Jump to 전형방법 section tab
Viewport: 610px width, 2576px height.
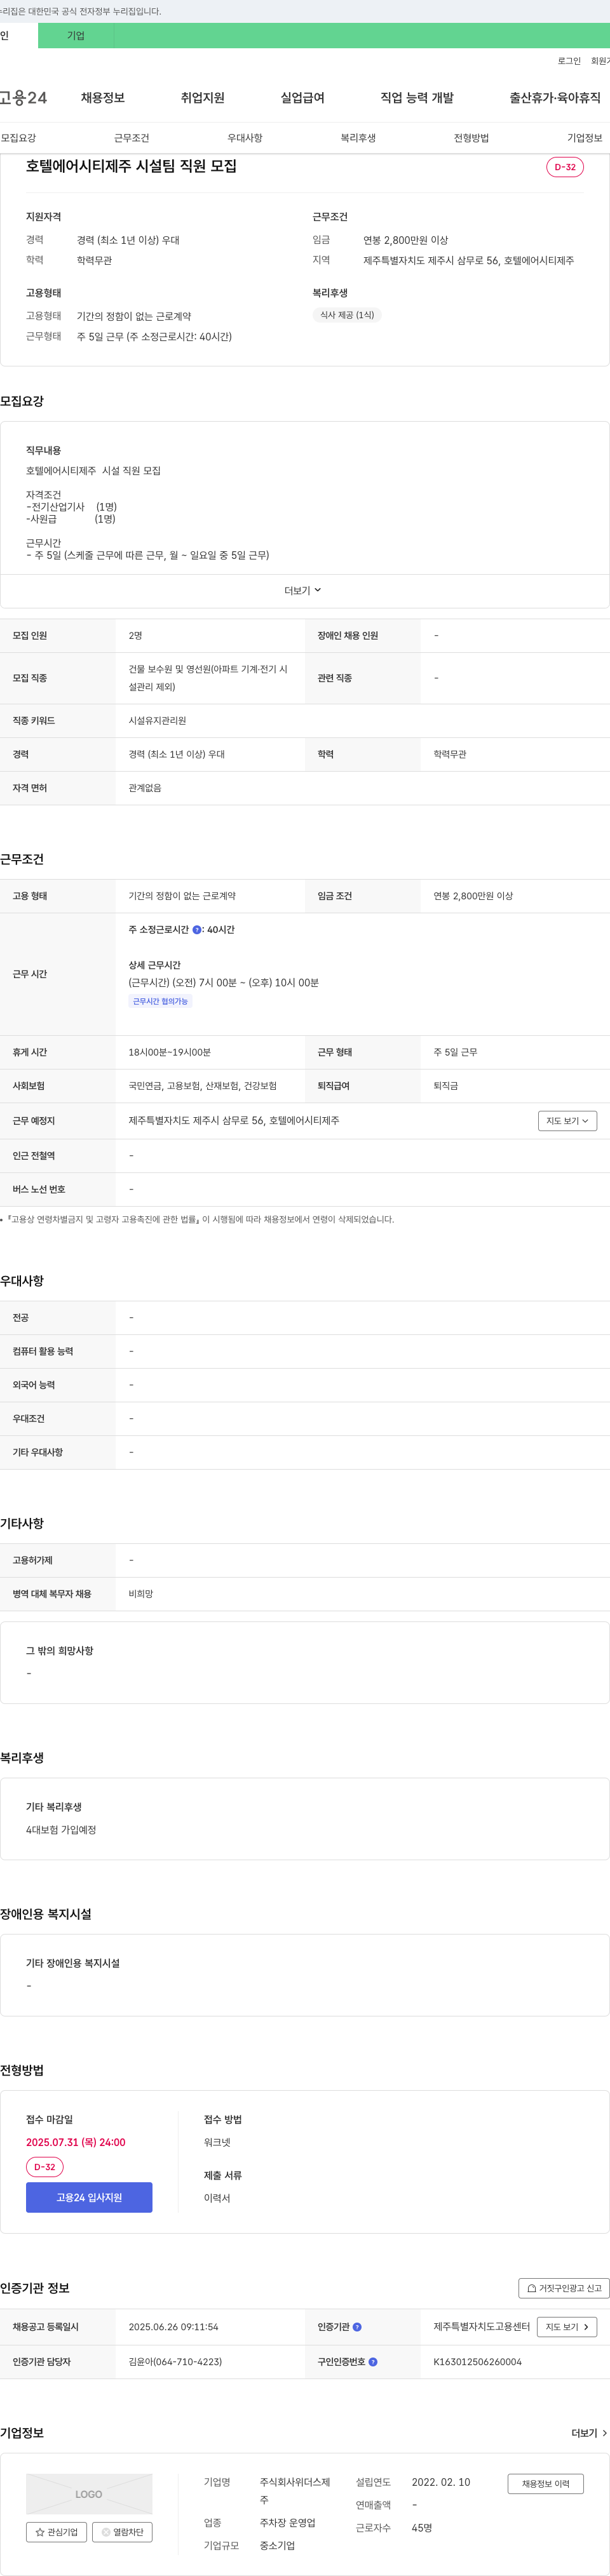[x=471, y=138]
